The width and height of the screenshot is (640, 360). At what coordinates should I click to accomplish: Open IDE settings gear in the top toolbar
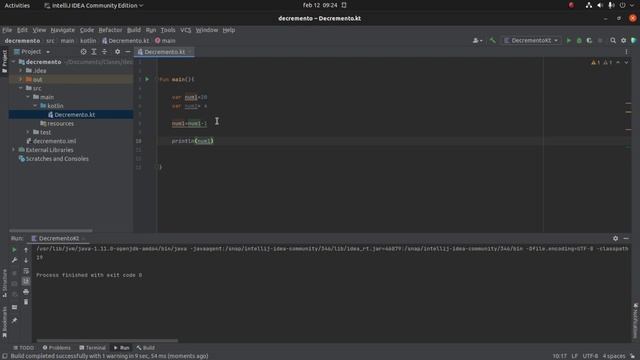pos(623,40)
